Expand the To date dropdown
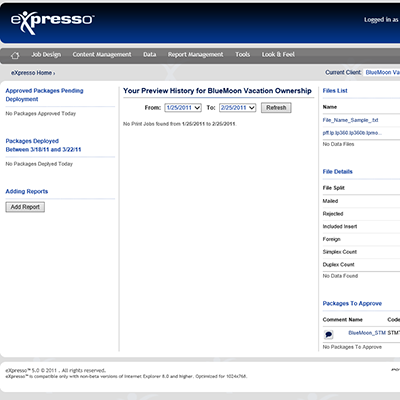This screenshot has width=400, height=400. pyautogui.click(x=238, y=108)
